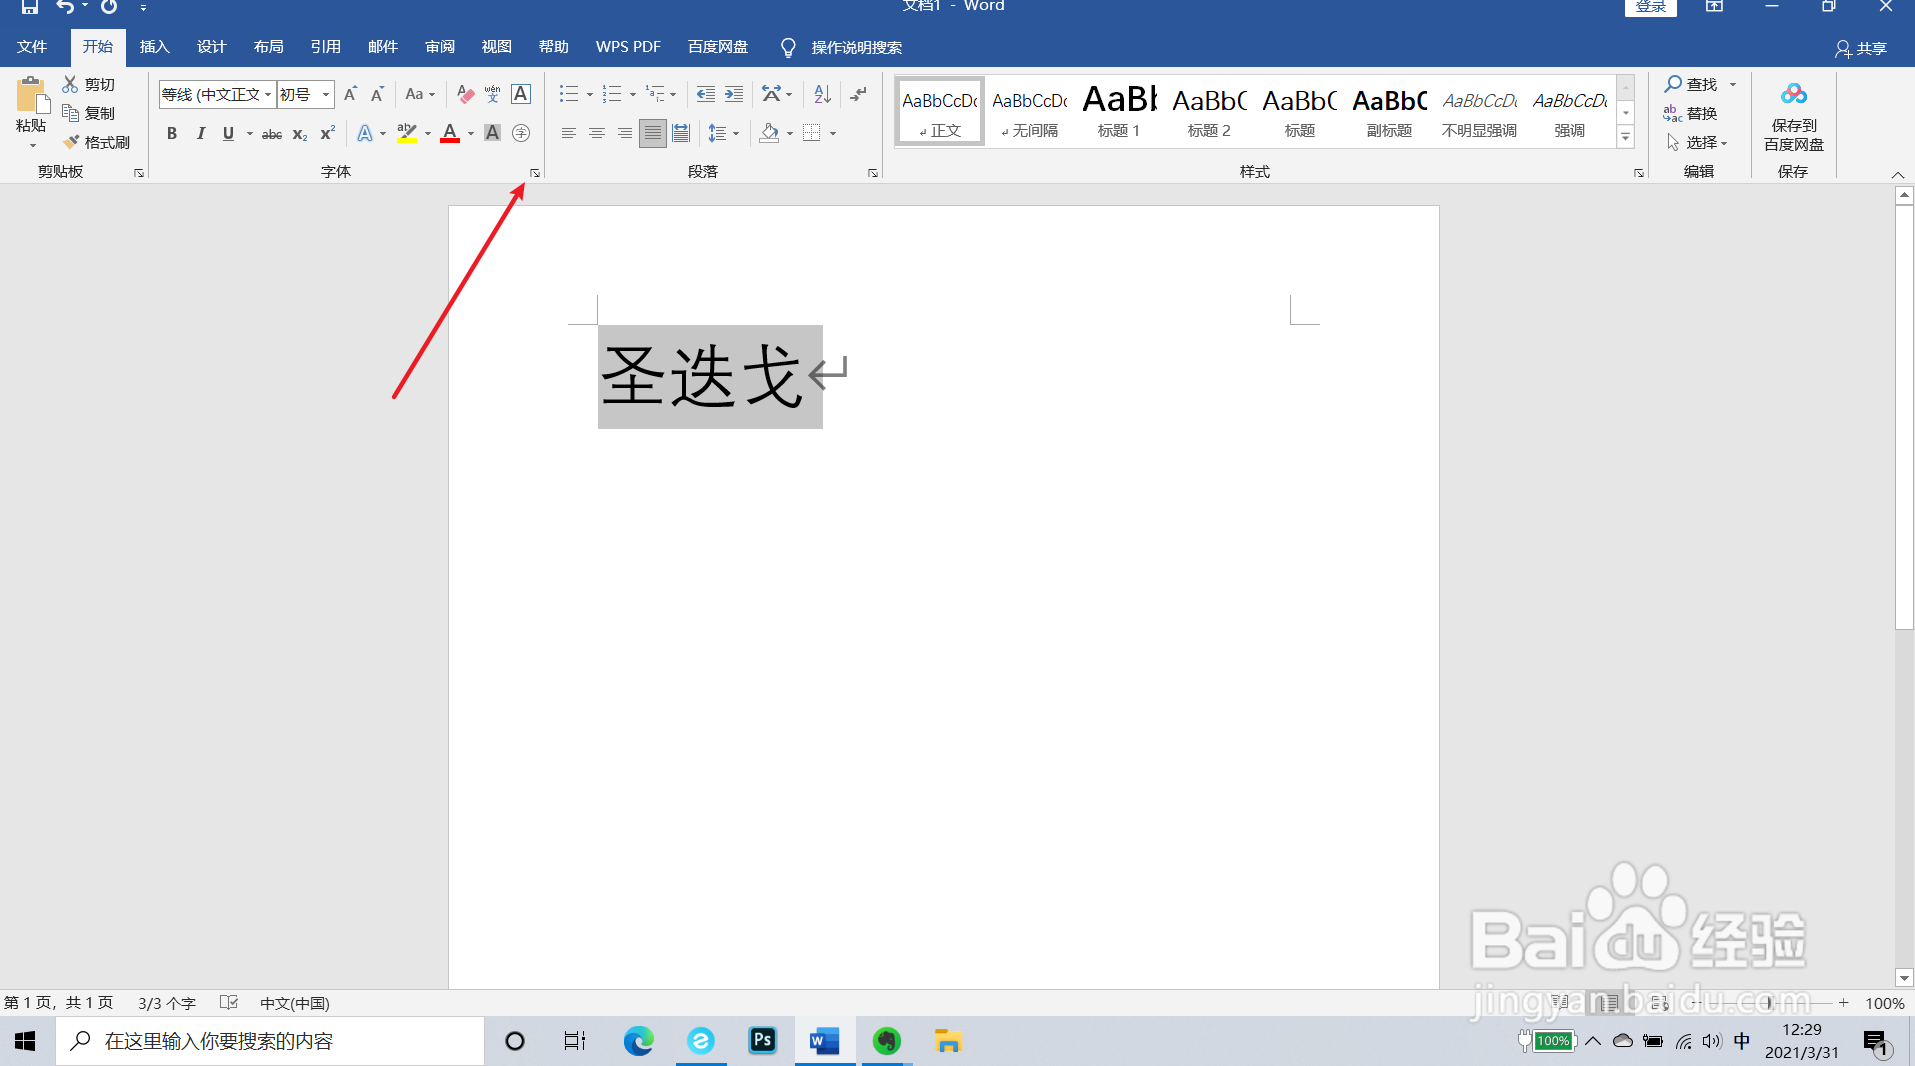Click the superscript x² button
This screenshot has height=1066, width=1915.
(x=328, y=133)
